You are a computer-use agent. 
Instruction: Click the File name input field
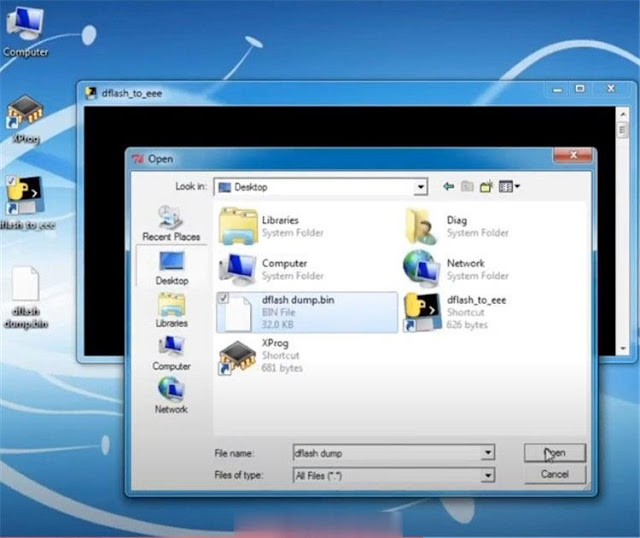pyautogui.click(x=388, y=452)
